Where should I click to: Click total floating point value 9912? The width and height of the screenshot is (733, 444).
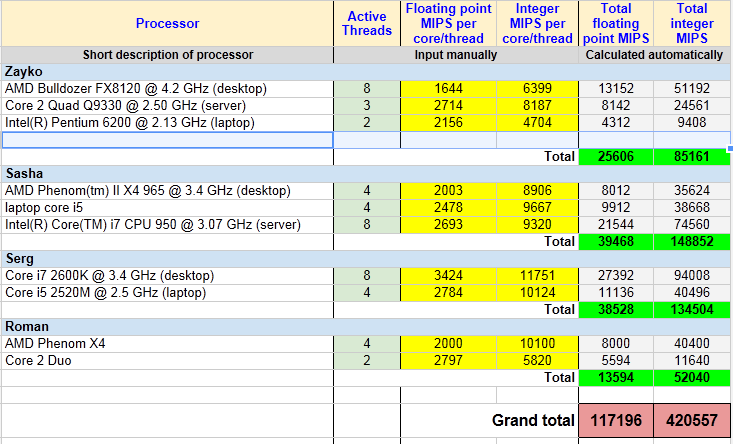pos(616,208)
